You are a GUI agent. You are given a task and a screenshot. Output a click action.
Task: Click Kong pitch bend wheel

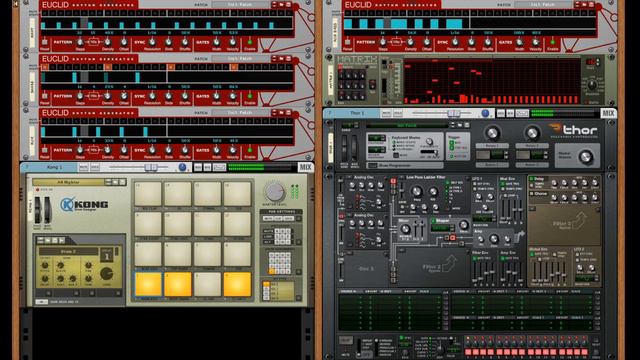pyautogui.click(x=38, y=210)
